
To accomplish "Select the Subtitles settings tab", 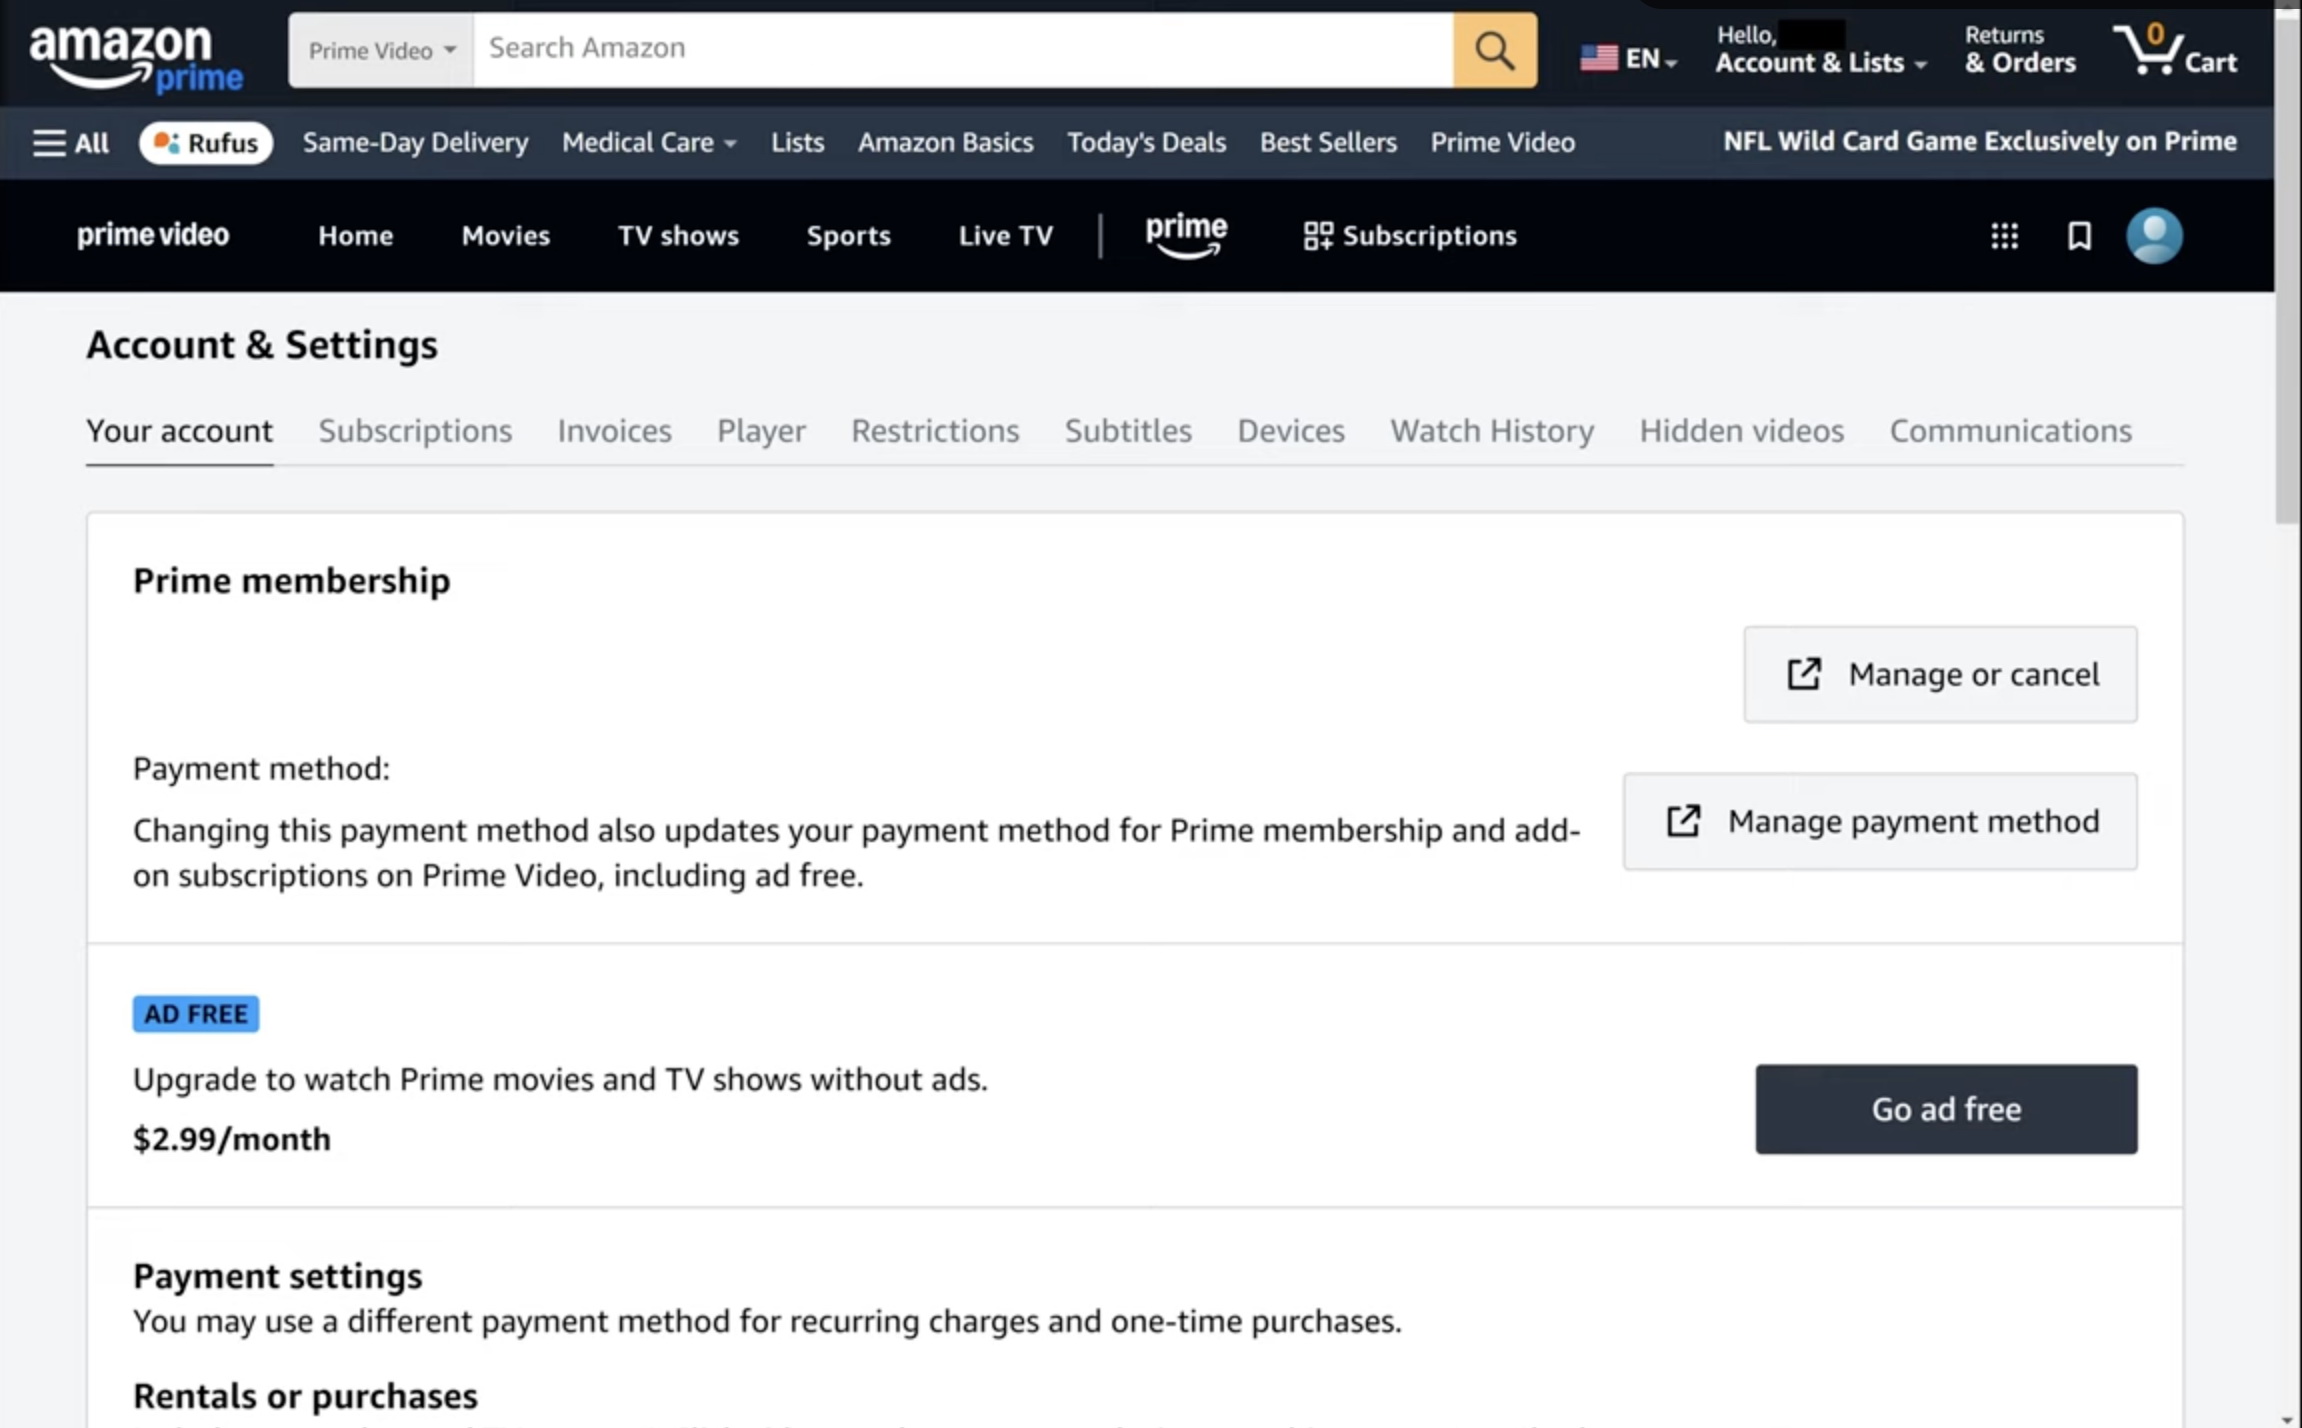I will click(1127, 431).
